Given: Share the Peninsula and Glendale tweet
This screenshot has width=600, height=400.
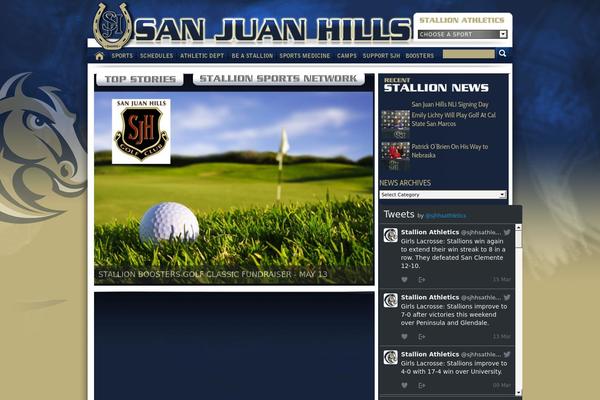Looking at the screenshot, I should [x=422, y=337].
